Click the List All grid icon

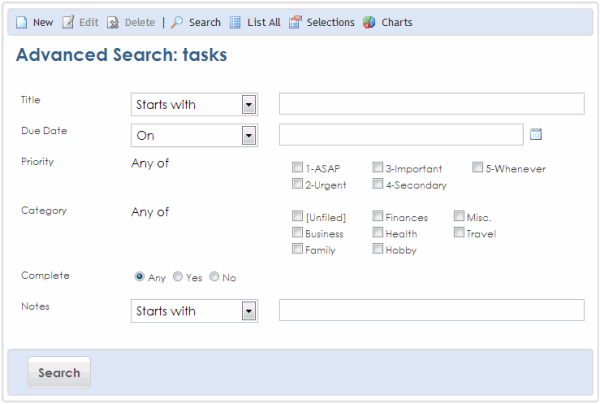[x=235, y=23]
